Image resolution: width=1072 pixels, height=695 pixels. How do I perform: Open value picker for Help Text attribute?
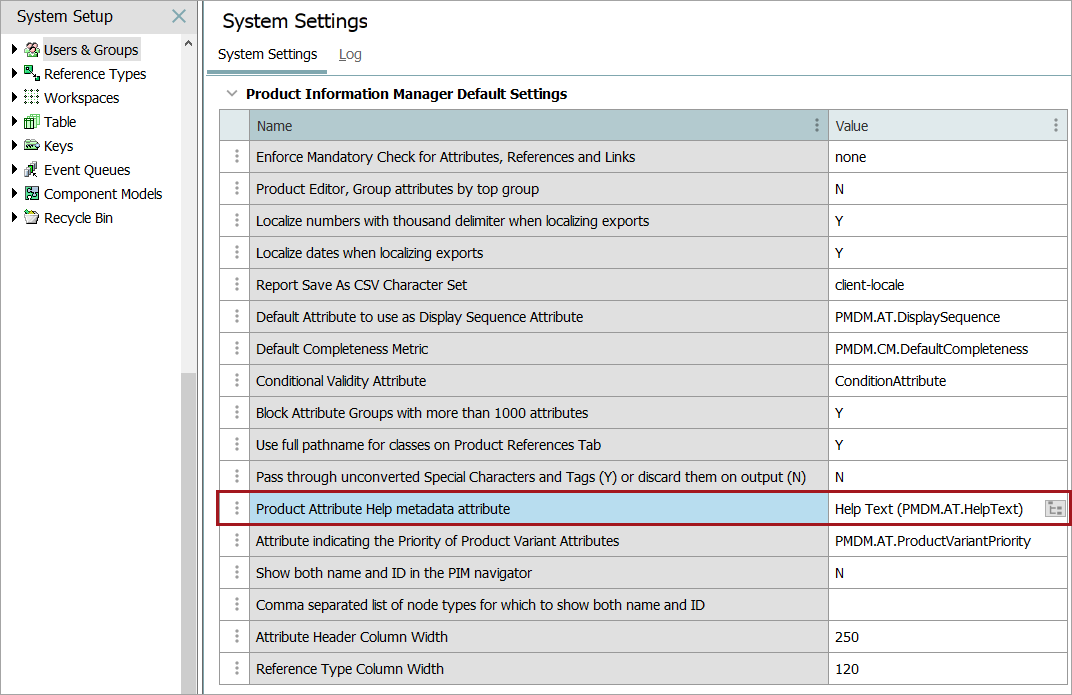(1054, 509)
